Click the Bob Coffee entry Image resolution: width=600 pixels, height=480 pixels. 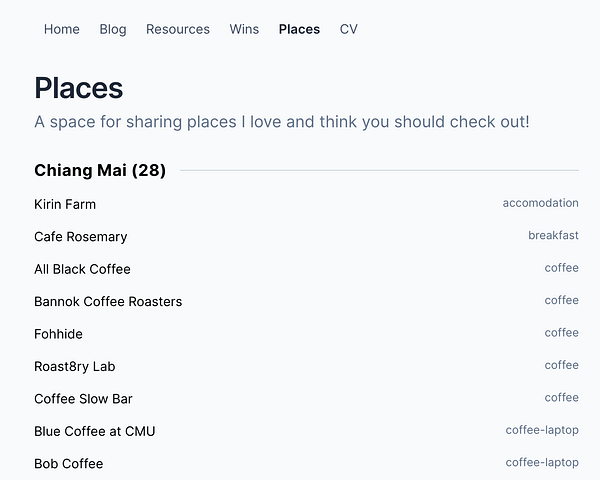tap(68, 464)
